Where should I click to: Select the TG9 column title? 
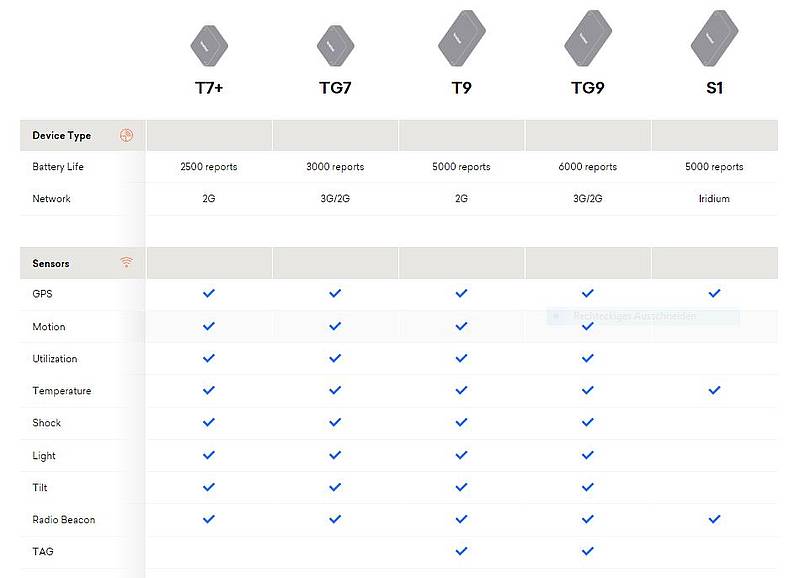pos(587,88)
